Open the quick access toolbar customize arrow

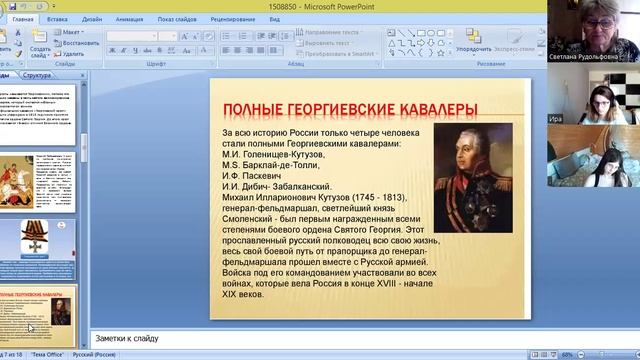point(54,6)
